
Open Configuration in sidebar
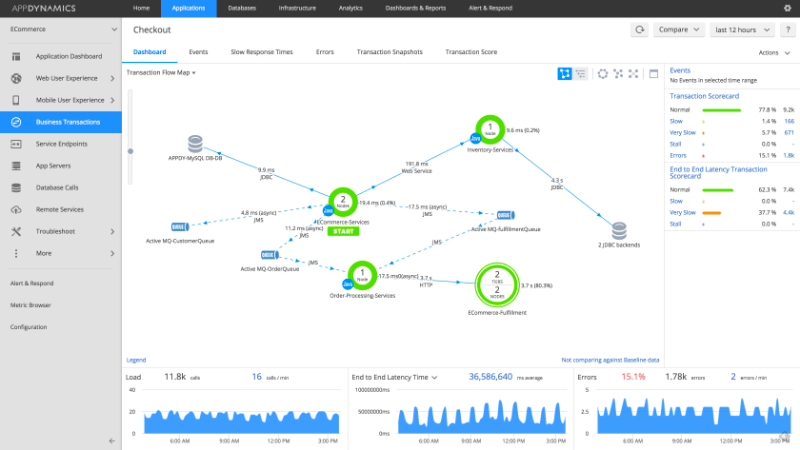(x=29, y=327)
